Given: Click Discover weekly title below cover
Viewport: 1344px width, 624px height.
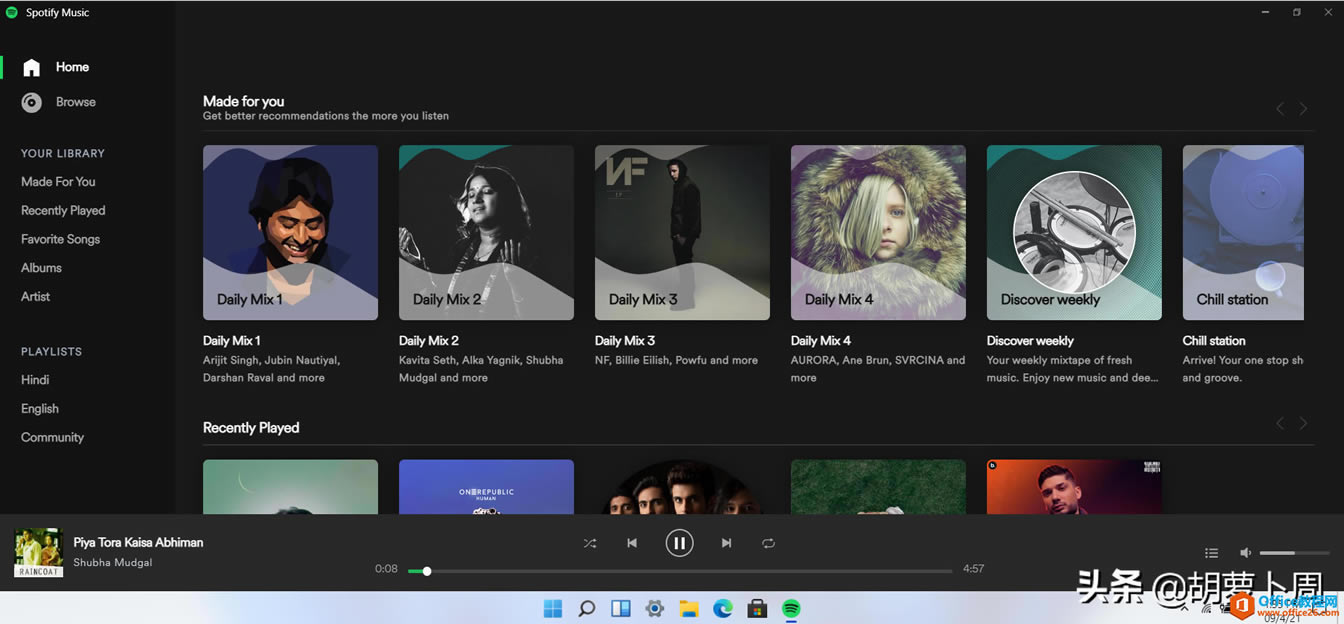Looking at the screenshot, I should [x=1030, y=341].
